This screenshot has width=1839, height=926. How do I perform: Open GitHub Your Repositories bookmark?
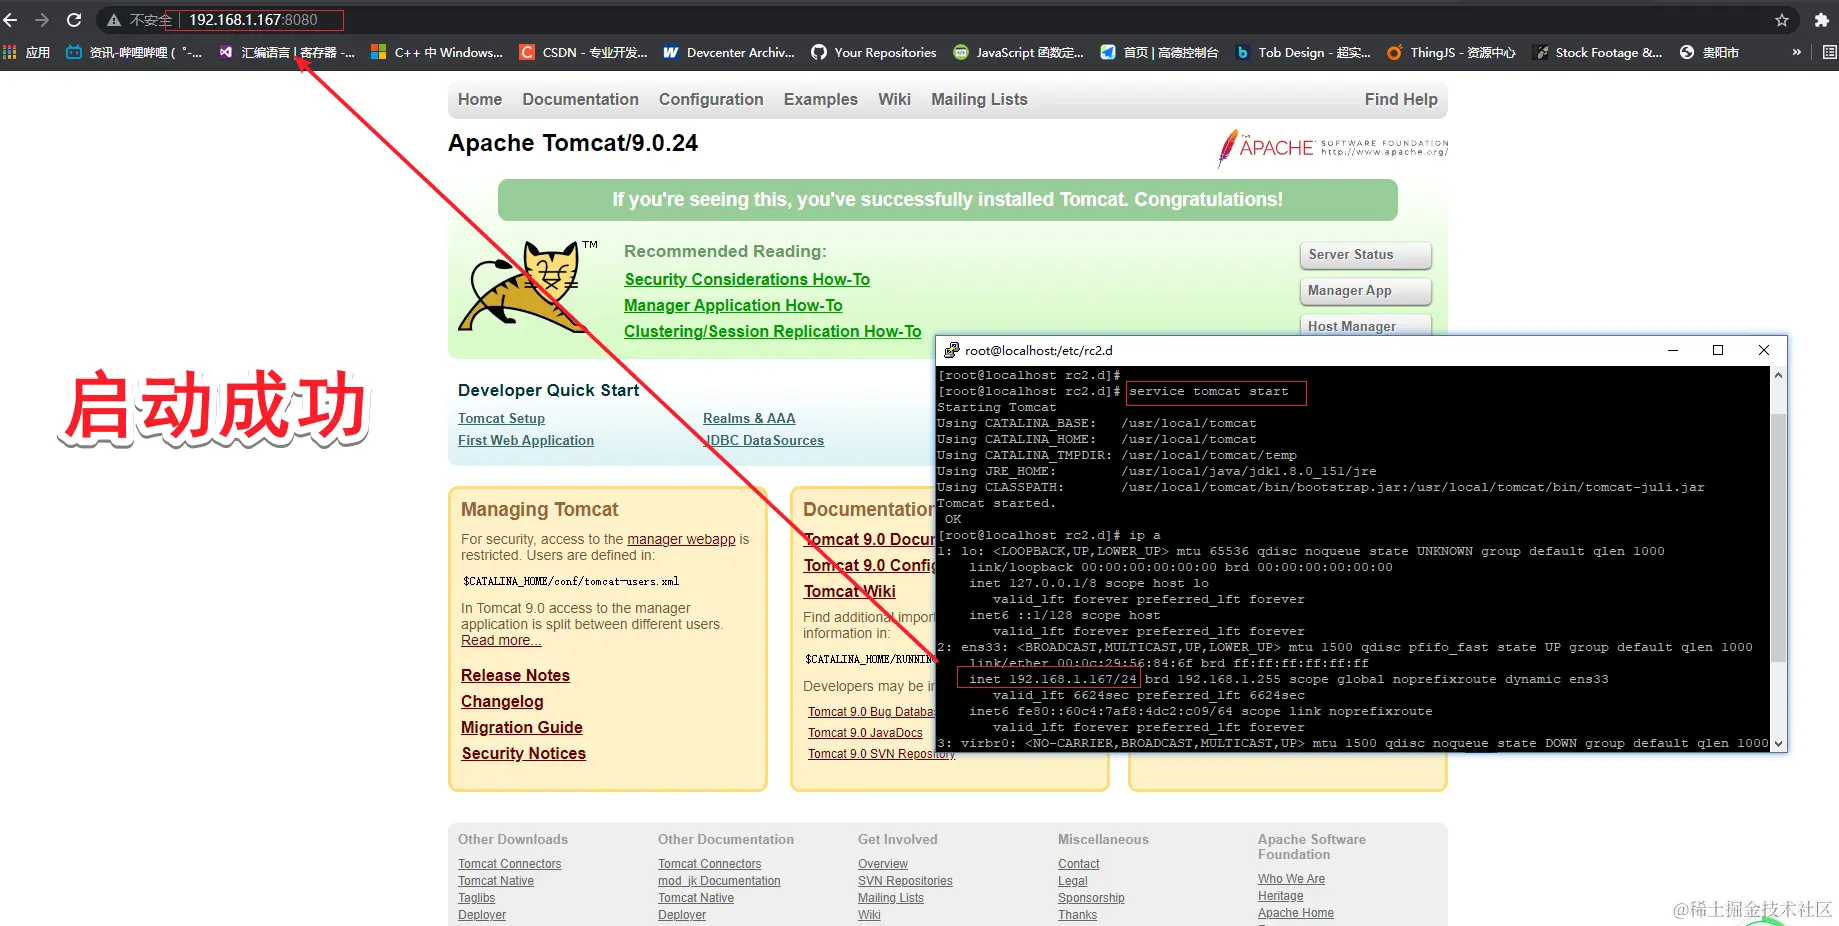pos(874,52)
